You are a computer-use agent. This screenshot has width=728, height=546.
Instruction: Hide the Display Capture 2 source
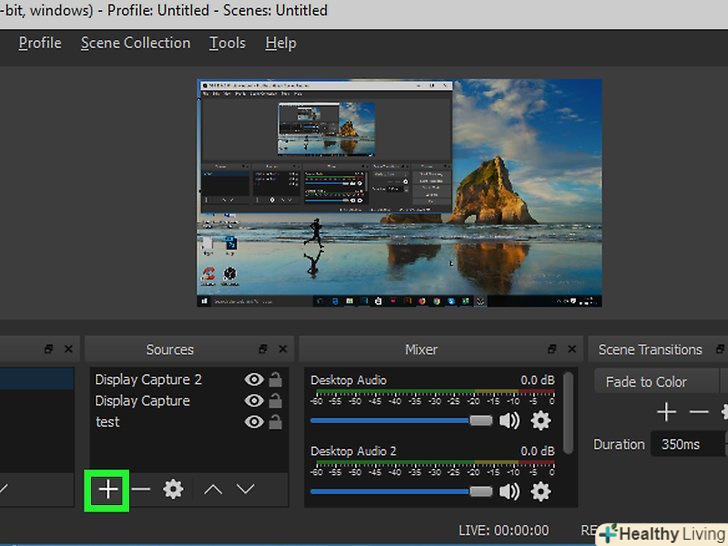pyautogui.click(x=254, y=380)
